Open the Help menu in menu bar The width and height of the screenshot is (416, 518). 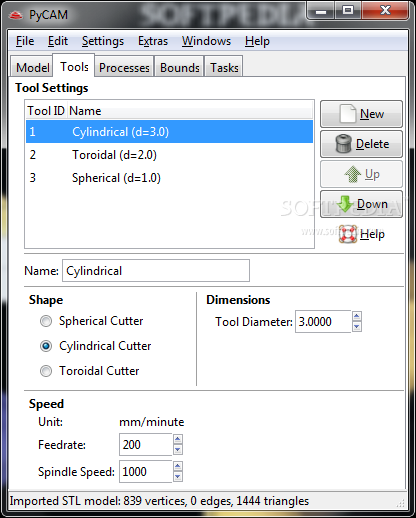point(257,41)
